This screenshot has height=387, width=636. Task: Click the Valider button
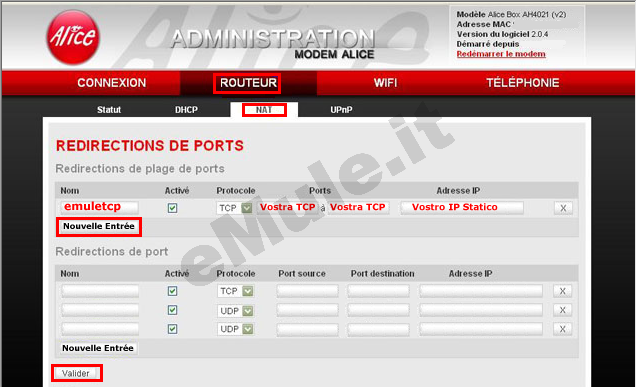pos(76,373)
